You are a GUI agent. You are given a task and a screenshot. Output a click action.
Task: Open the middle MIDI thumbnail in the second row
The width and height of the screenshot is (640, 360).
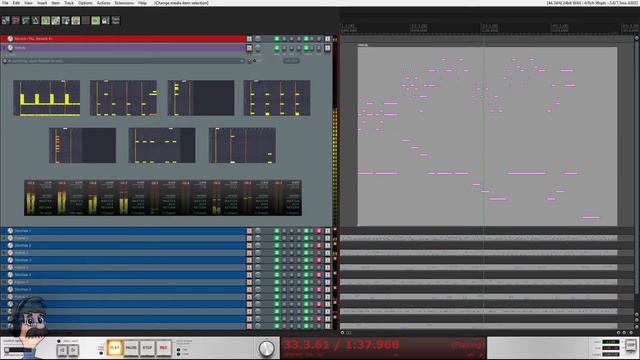point(162,145)
